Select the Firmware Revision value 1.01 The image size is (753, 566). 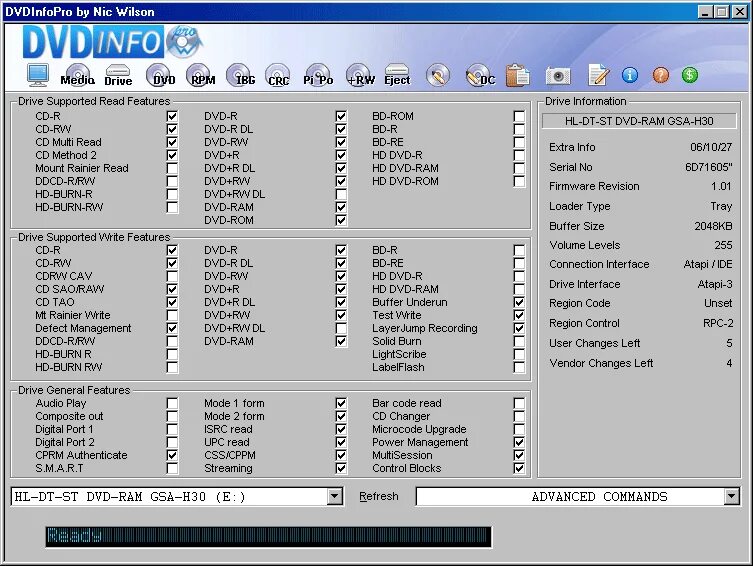[721, 186]
